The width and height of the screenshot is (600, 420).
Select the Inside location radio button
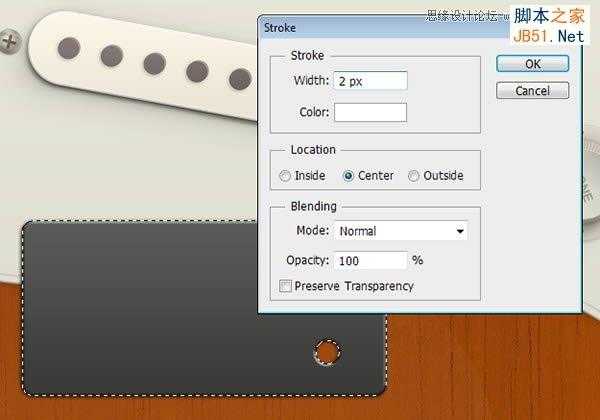(x=285, y=176)
